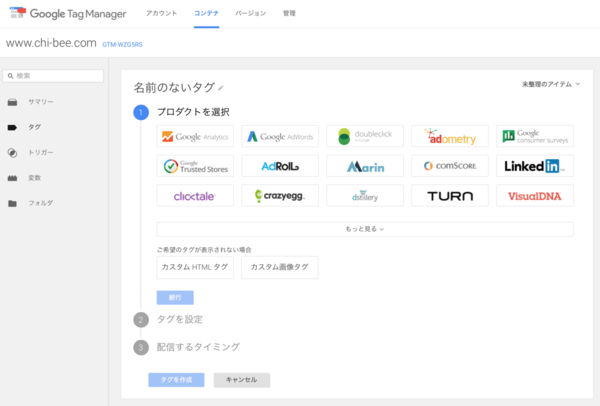The height and width of the screenshot is (406, 600).
Task: Select the ClickTale product
Action: tap(195, 196)
